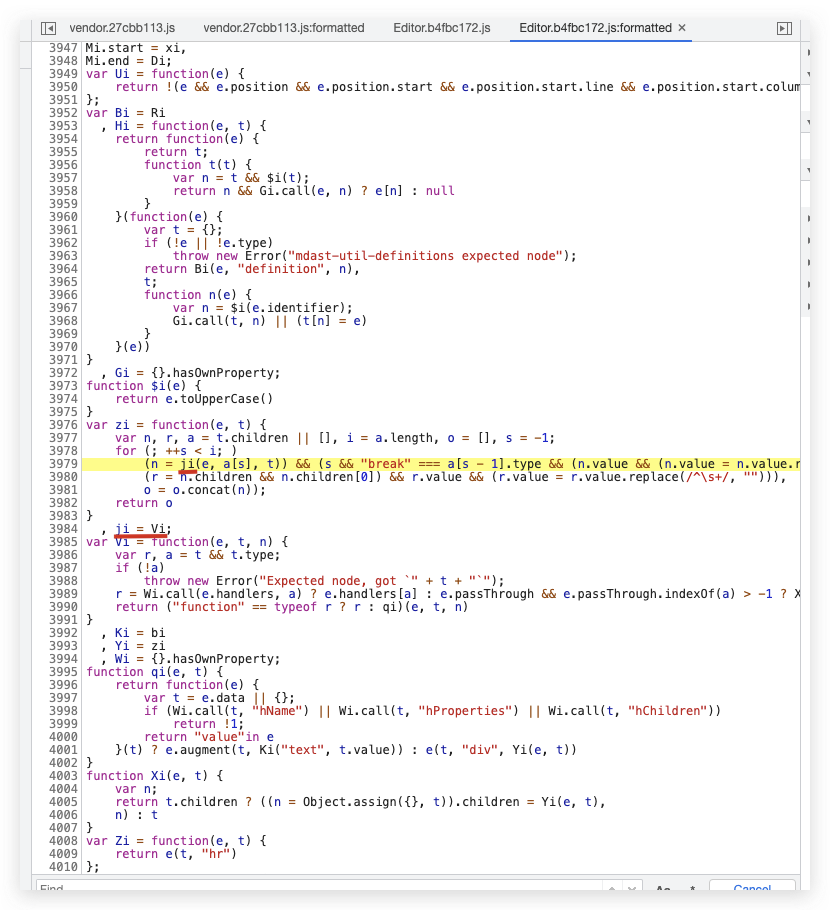Click the left-pointing navigator collapse arrow icon

pos(47,28)
